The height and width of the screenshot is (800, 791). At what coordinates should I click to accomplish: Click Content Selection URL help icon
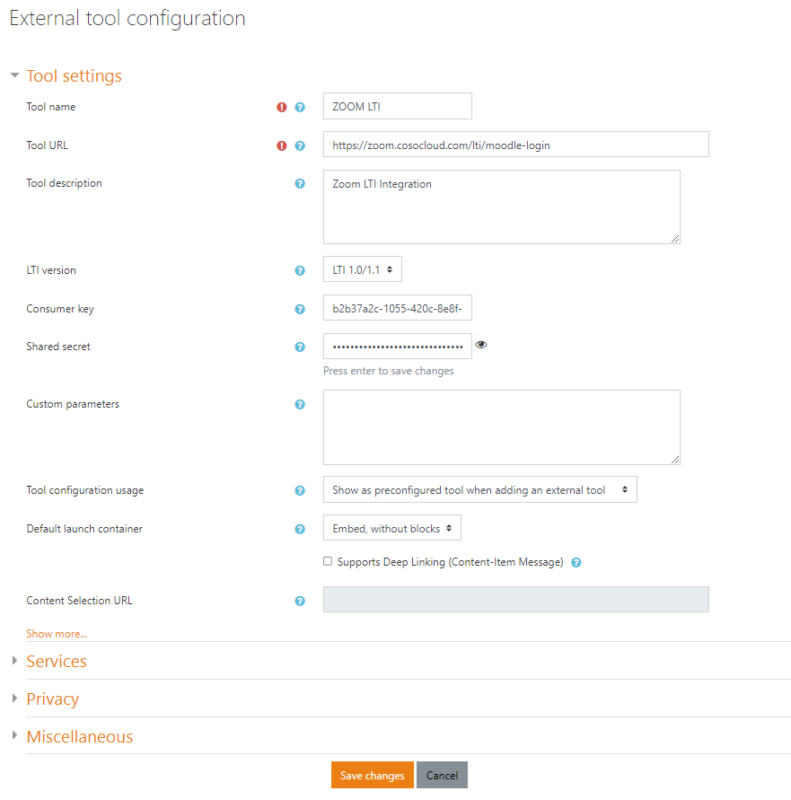(x=300, y=601)
